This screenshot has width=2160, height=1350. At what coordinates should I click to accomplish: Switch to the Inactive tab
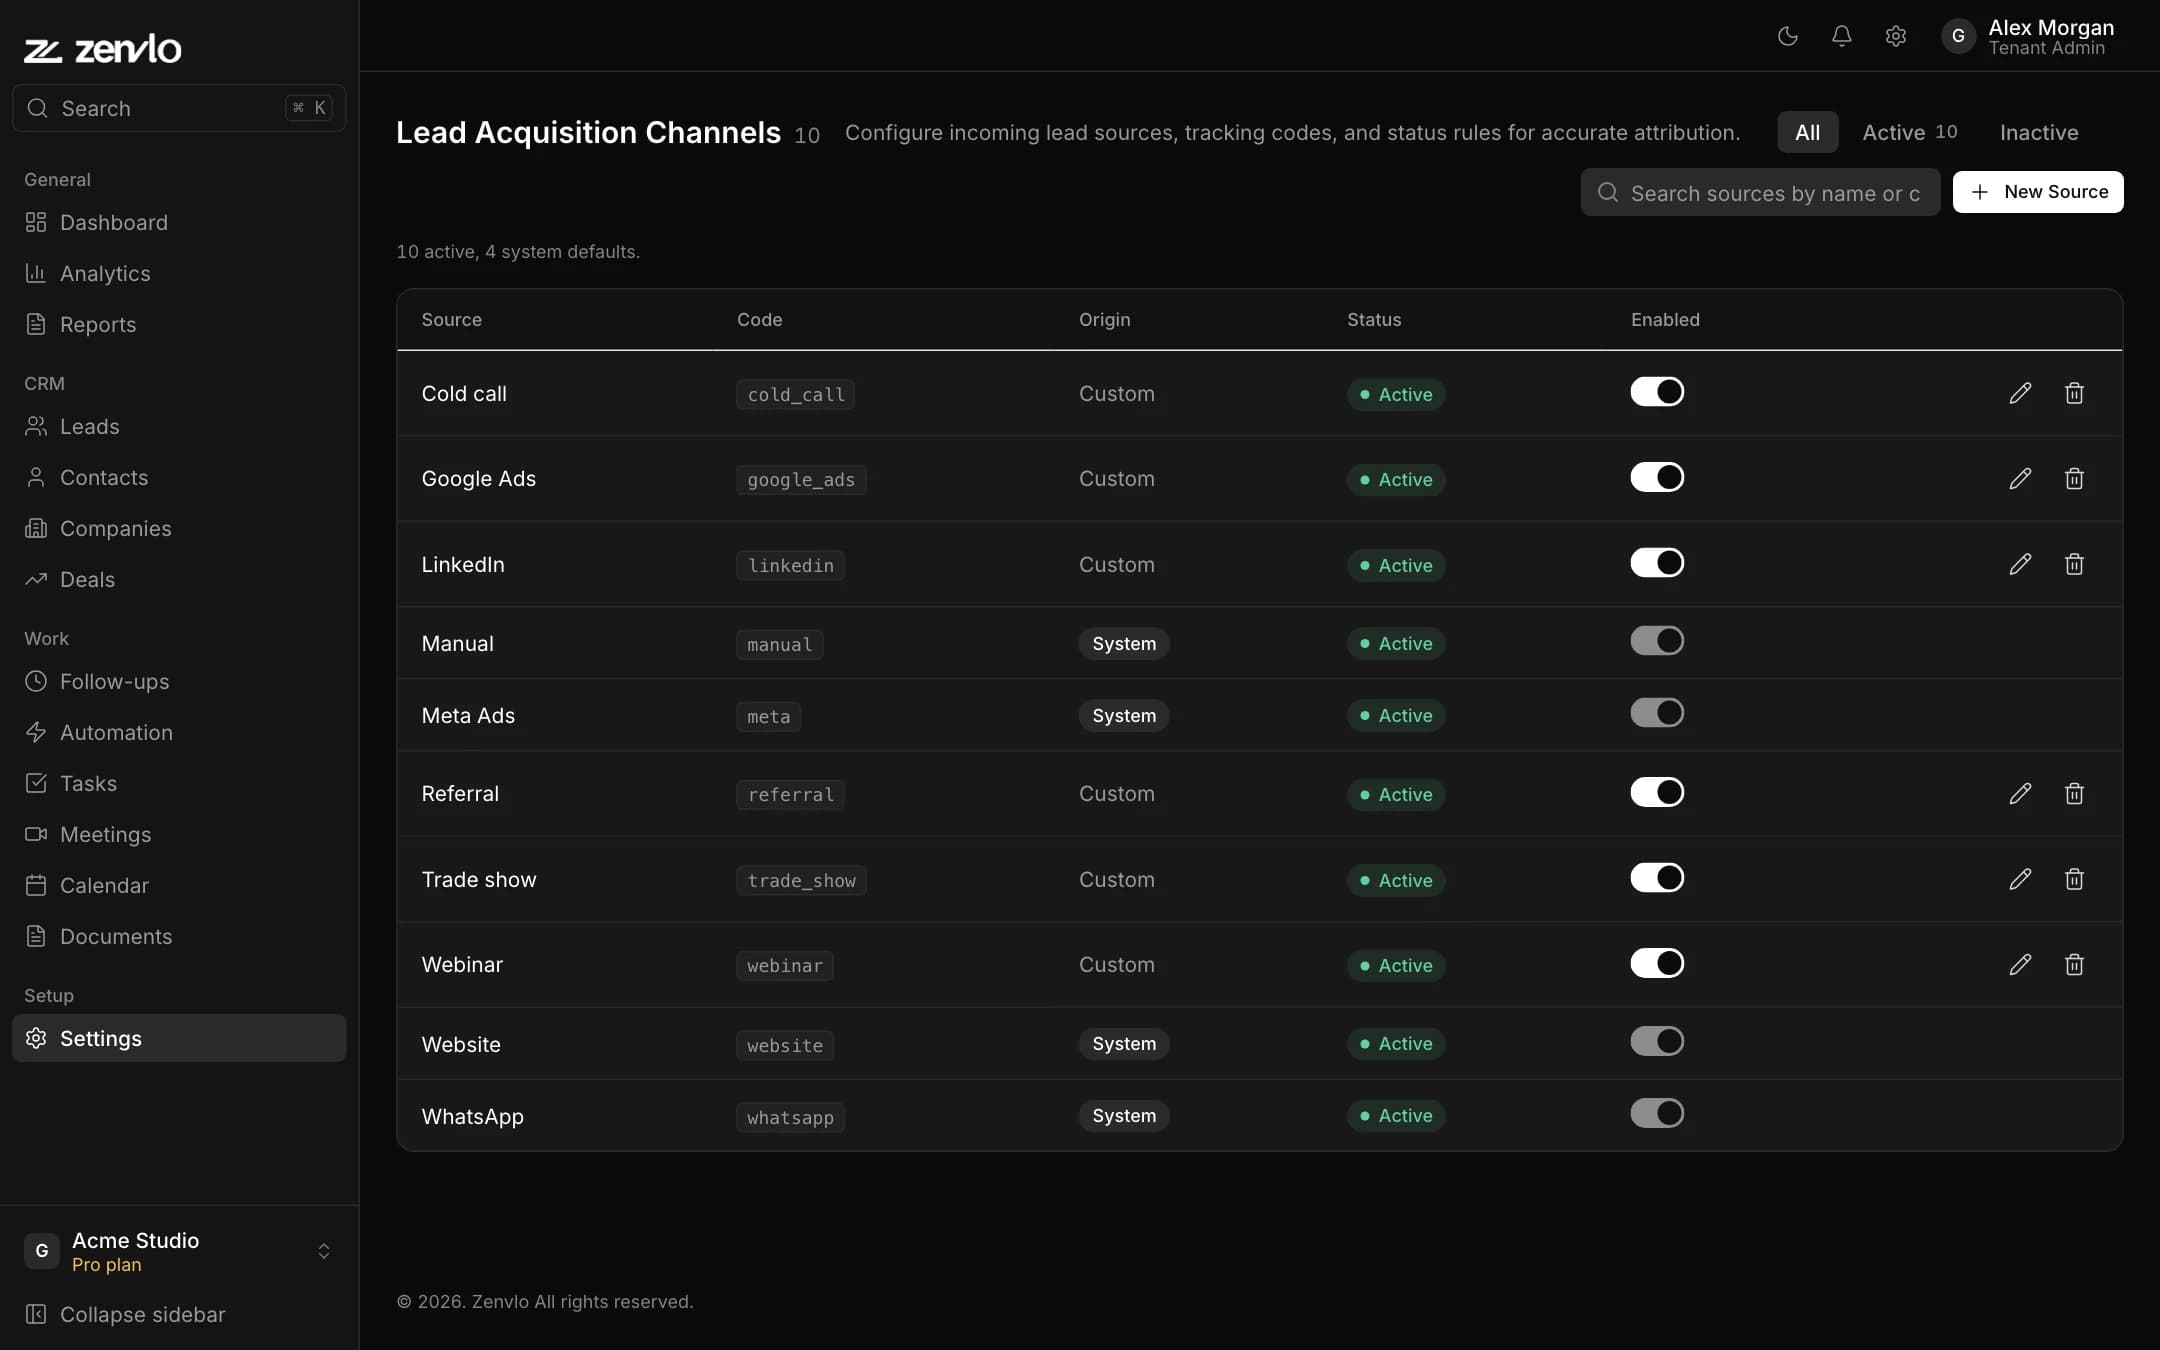pyautogui.click(x=2039, y=132)
